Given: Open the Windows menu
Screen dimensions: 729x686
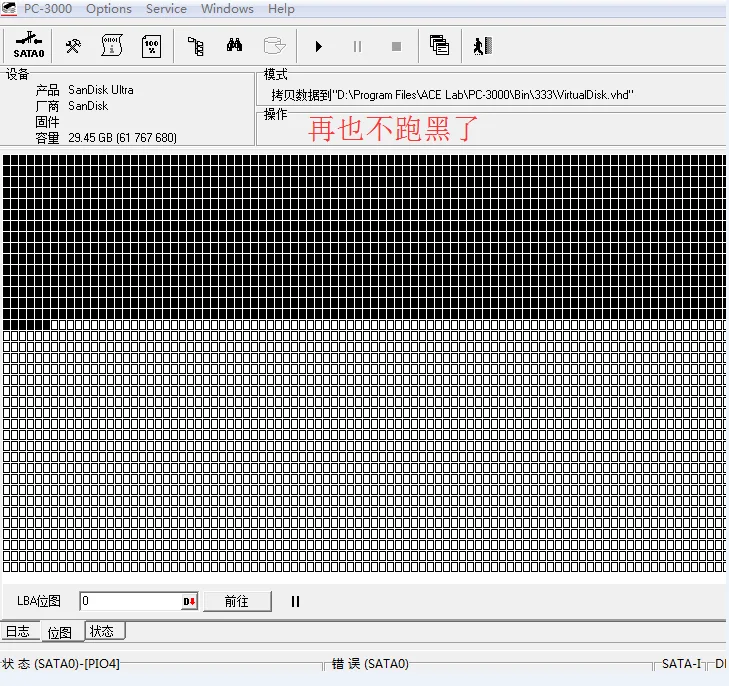Looking at the screenshot, I should pyautogui.click(x=227, y=9).
